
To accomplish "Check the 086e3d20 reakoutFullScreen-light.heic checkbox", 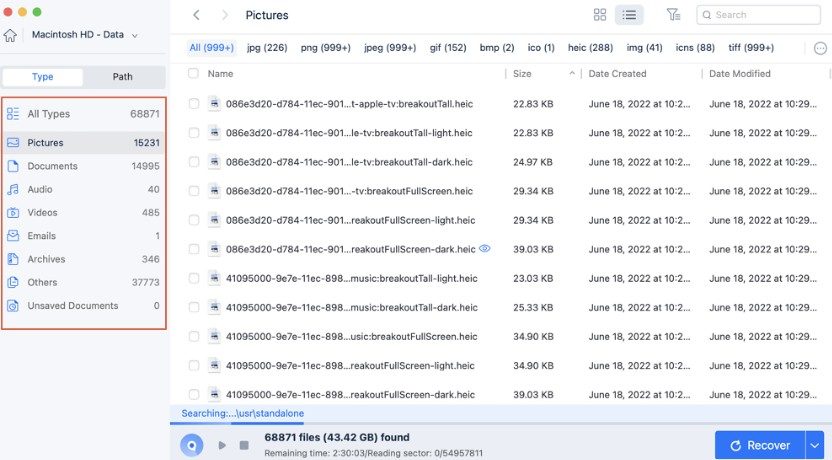I will [x=194, y=220].
